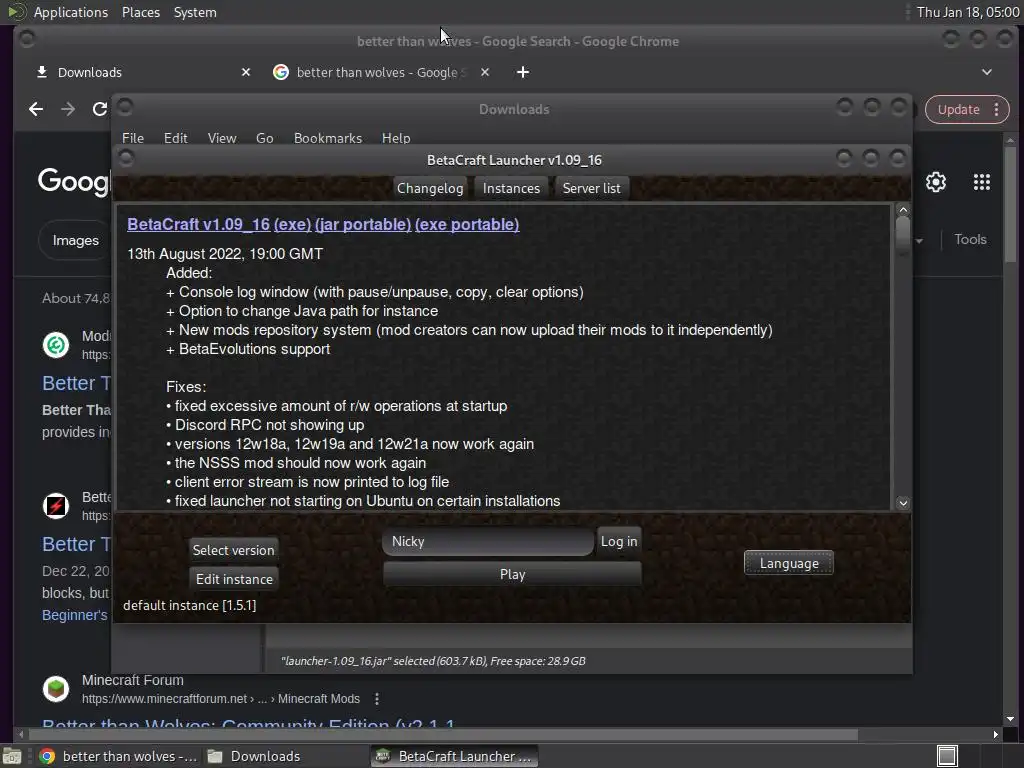Open Tools in Google search
Image resolution: width=1024 pixels, height=768 pixels.
coord(970,239)
